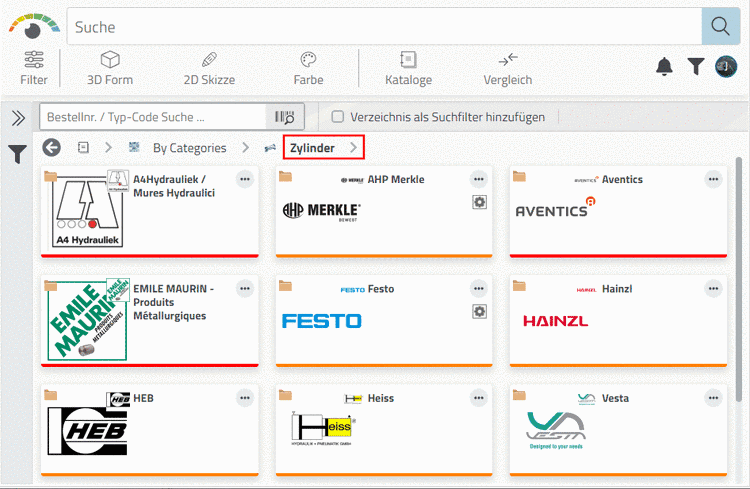The image size is (750, 489).
Task: Open the large FESTO logo thumbnail
Action: 321,321
